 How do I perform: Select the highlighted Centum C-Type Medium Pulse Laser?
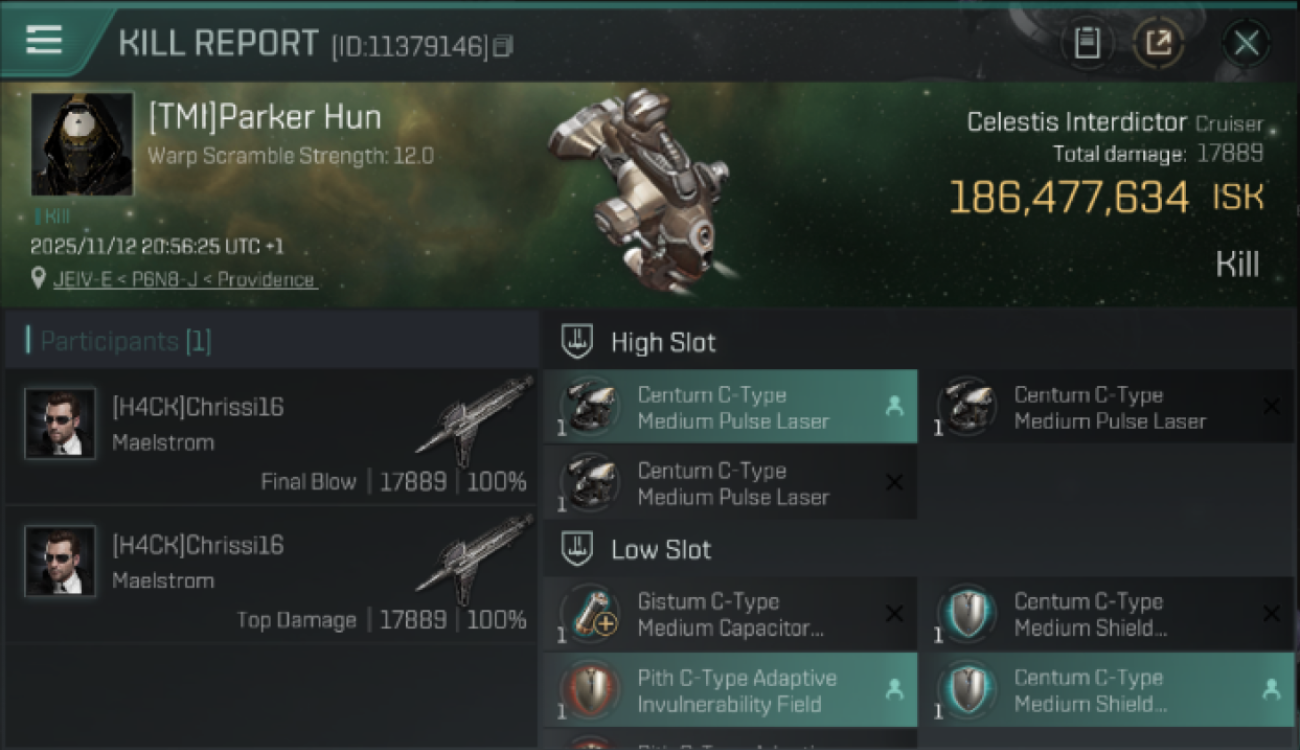[x=730, y=408]
